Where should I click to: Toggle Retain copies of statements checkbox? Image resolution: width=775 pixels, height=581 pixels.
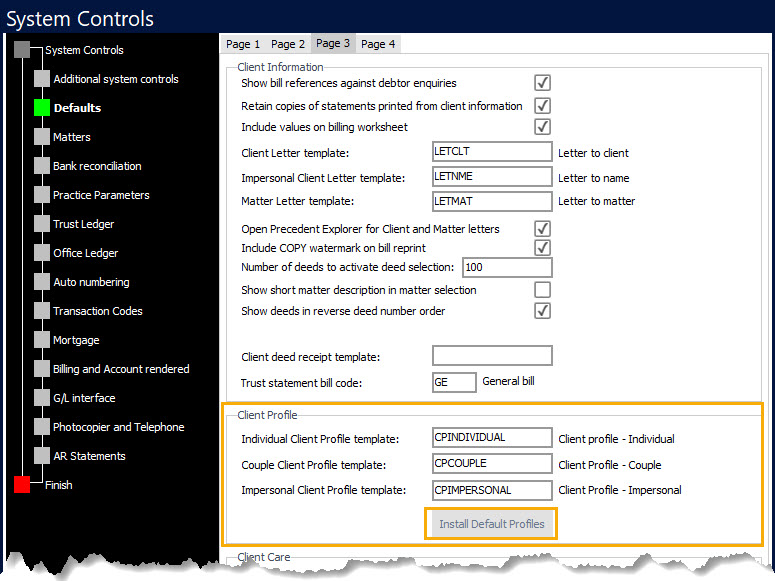point(542,105)
